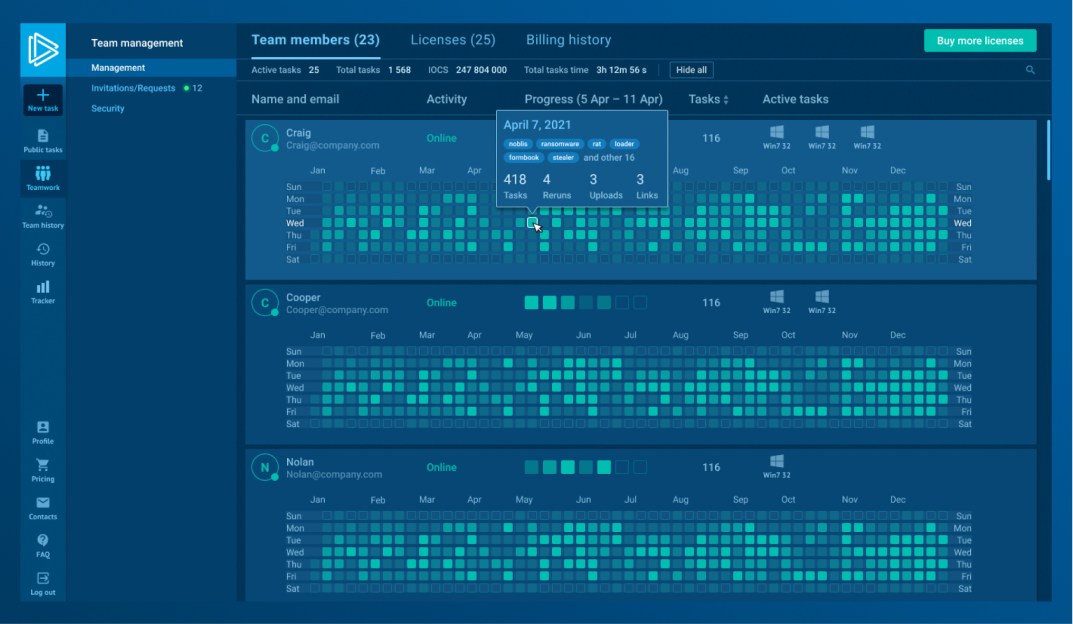Click the Hide all button
Image resolution: width=1073 pixels, height=624 pixels.
point(691,70)
